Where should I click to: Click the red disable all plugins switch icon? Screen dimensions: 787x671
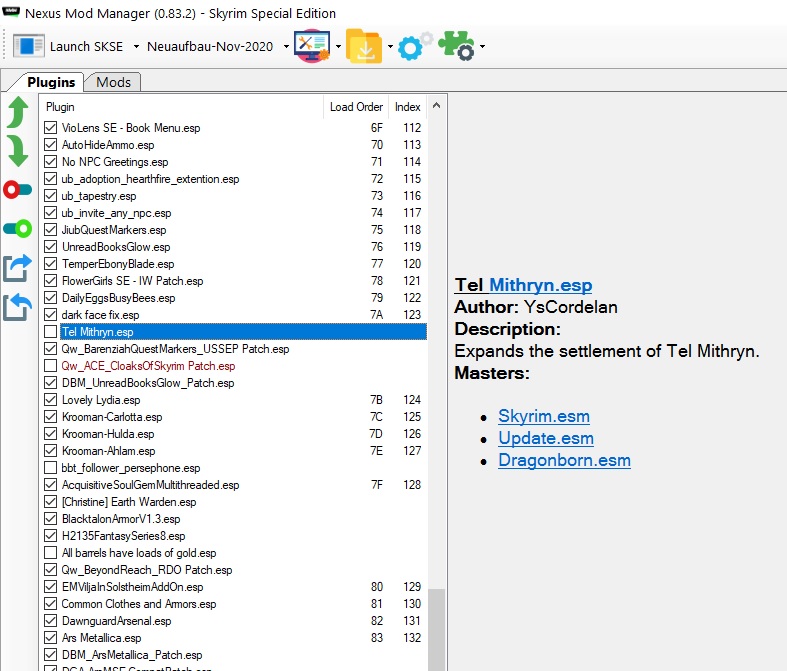[x=17, y=189]
